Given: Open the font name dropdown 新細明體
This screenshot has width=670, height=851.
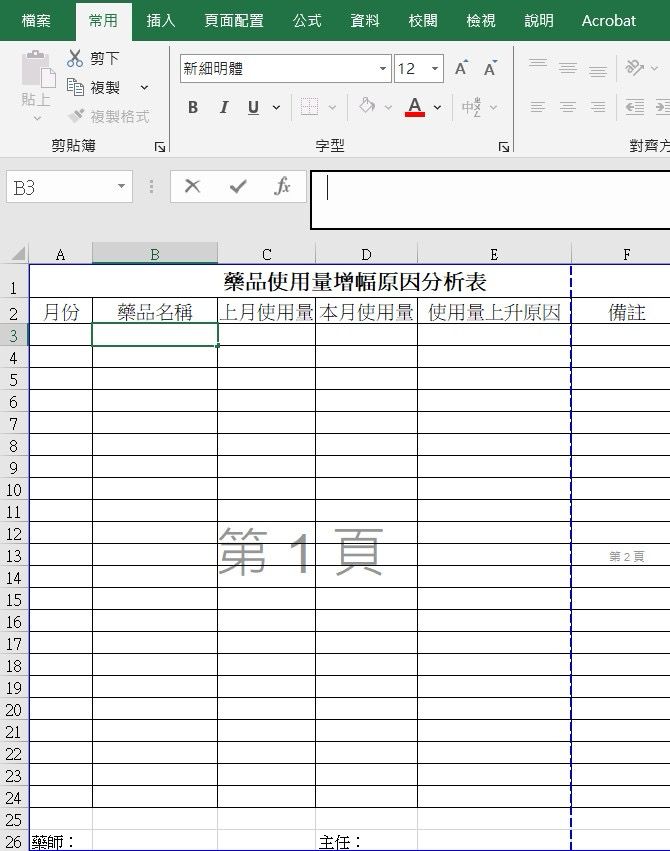Looking at the screenshot, I should point(383,69).
